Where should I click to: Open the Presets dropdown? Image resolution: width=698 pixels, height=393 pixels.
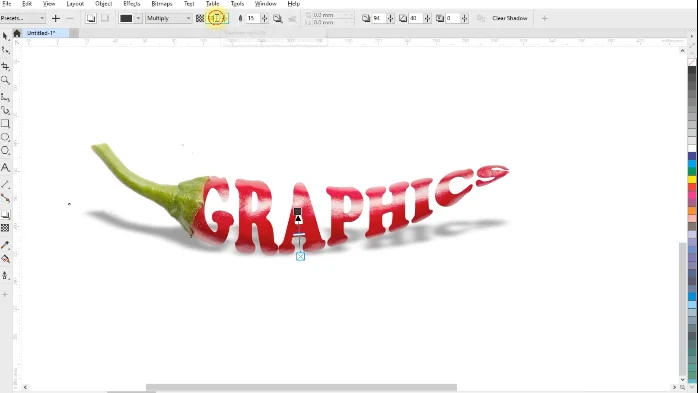(x=23, y=18)
